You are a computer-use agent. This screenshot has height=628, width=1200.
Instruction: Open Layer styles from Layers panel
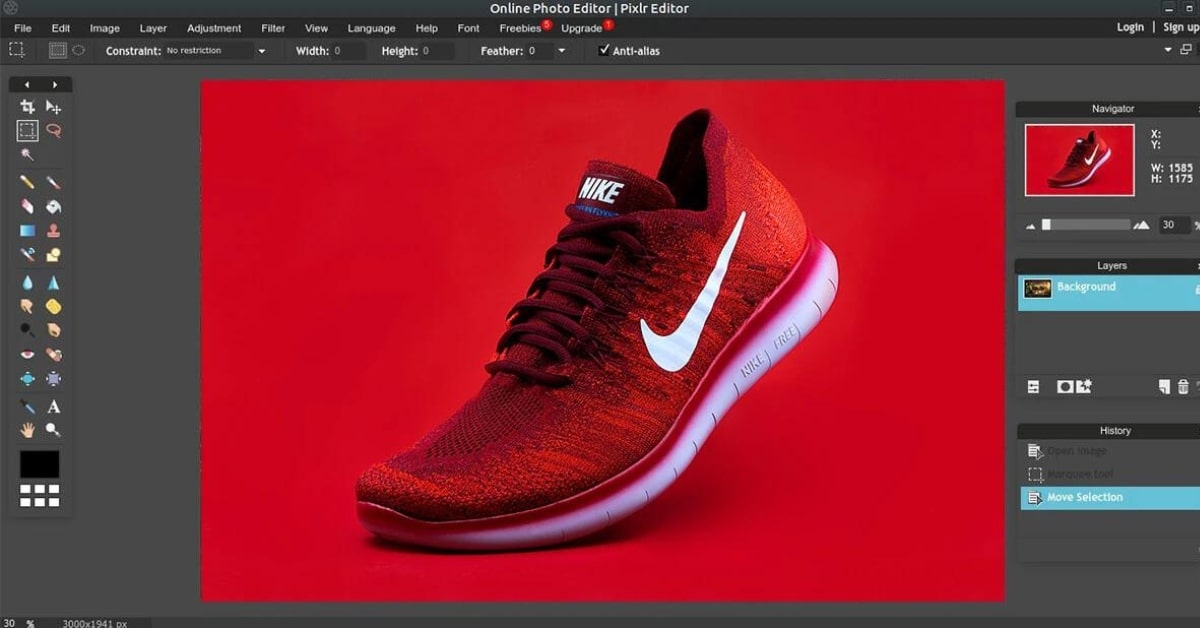(x=1084, y=386)
